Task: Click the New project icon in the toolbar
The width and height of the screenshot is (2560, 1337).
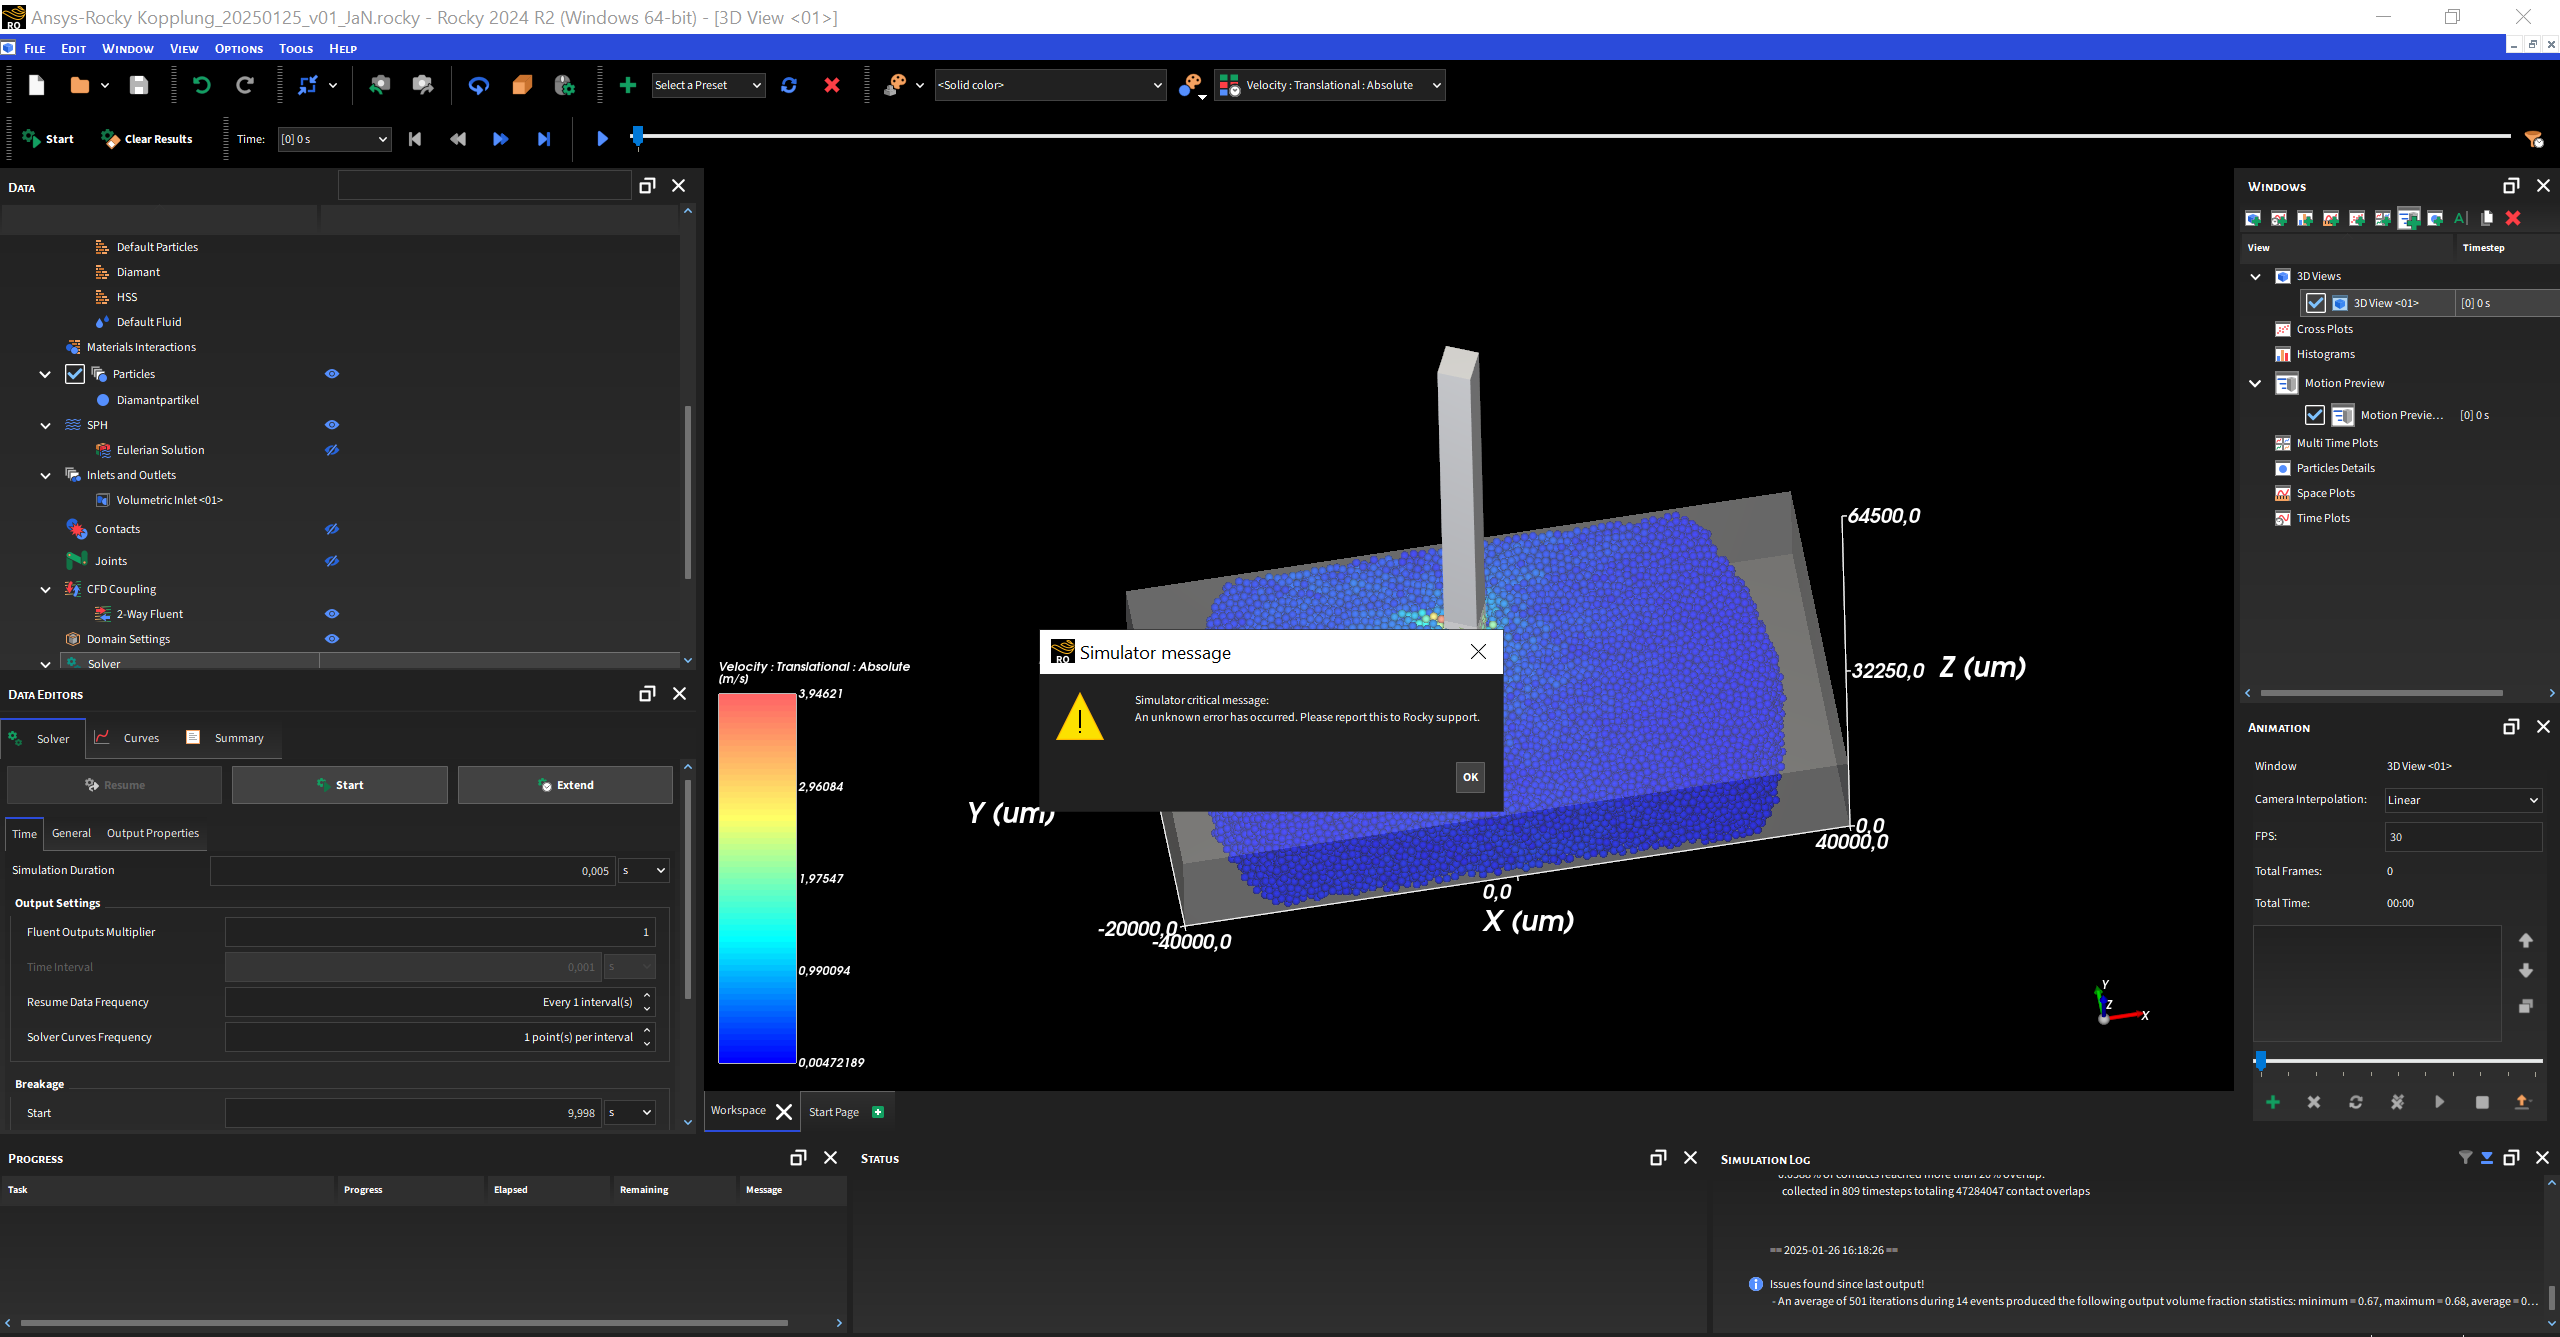Action: coord(37,85)
